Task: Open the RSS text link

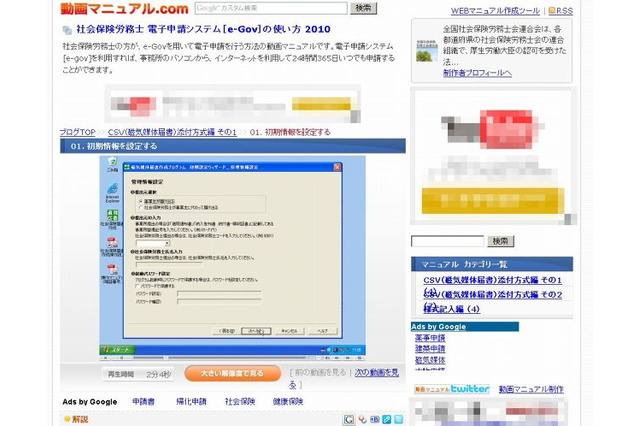Action: point(564,11)
